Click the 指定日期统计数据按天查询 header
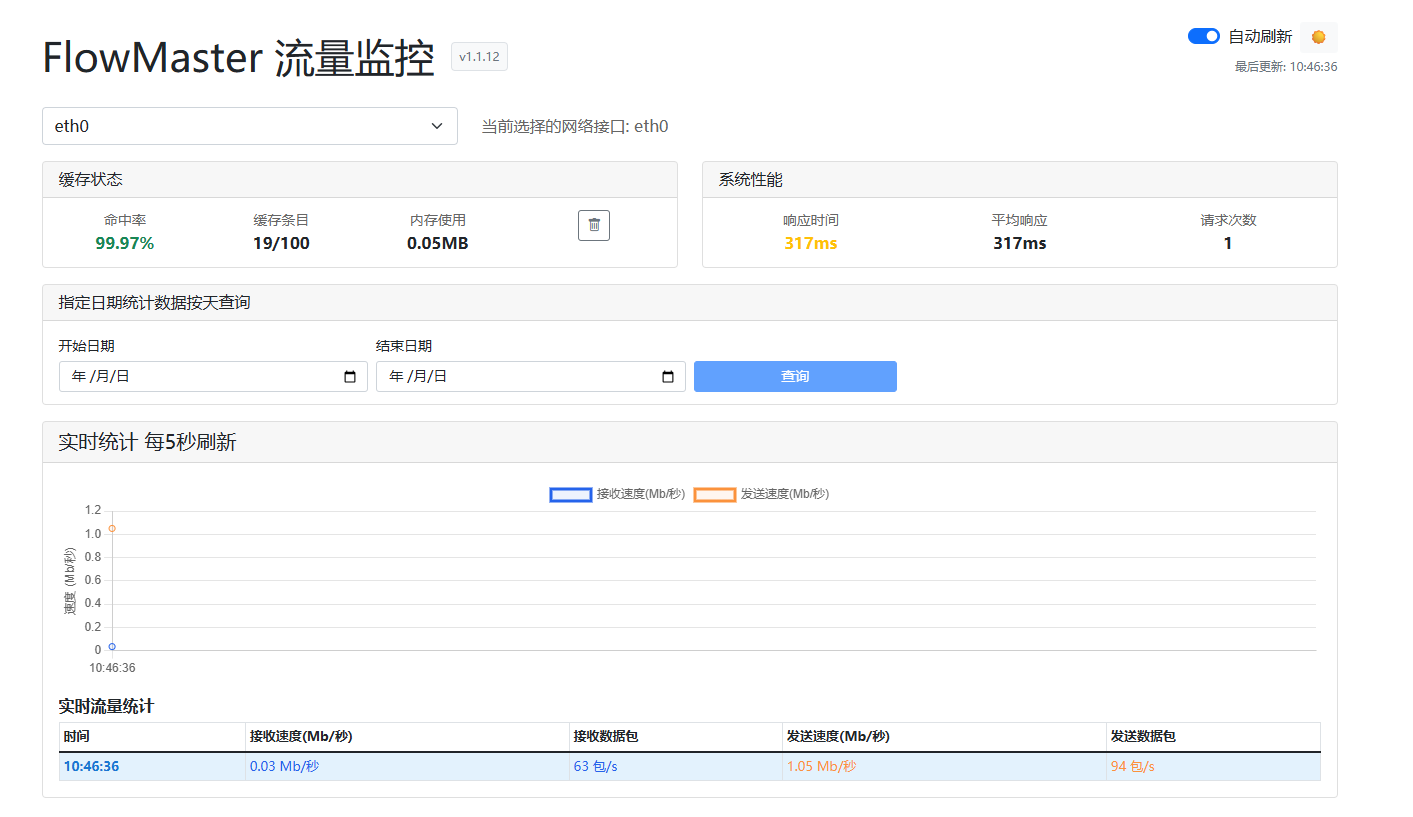This screenshot has height=817, width=1413. coord(690,303)
